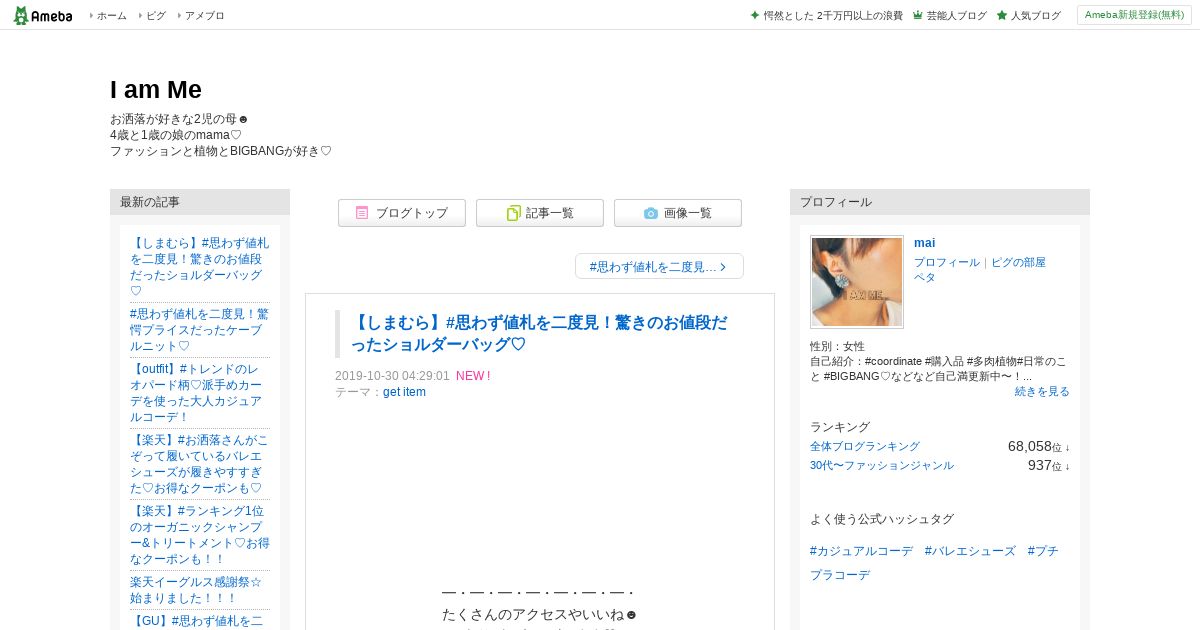Open the #バレエシューズ hashtag
1200x630 pixels.
click(x=970, y=551)
